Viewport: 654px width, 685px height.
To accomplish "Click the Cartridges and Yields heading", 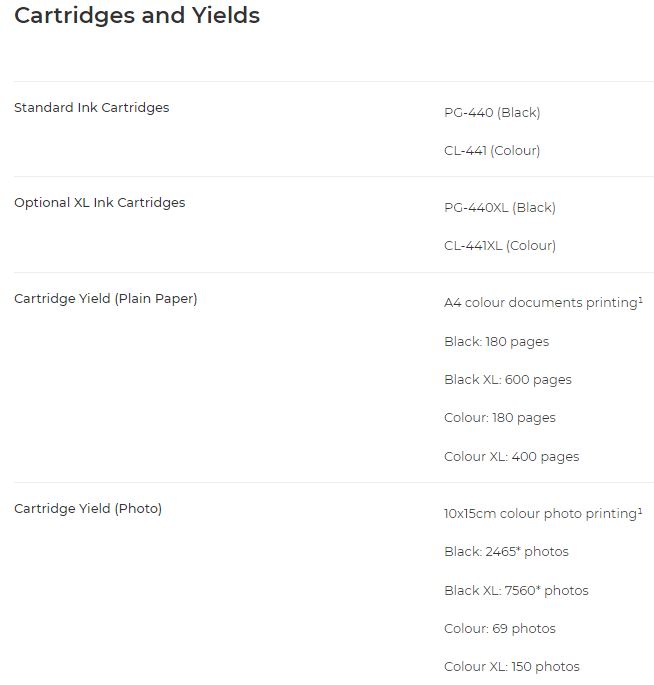I will 137,15.
